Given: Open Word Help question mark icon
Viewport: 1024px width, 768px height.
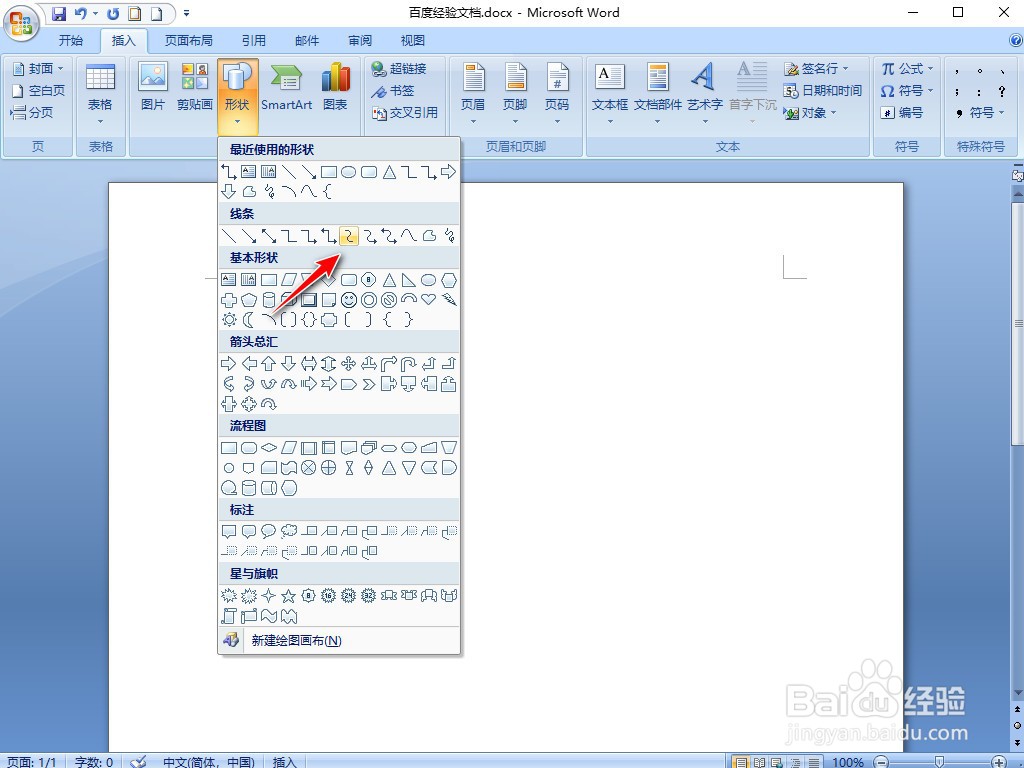Looking at the screenshot, I should point(1016,40).
